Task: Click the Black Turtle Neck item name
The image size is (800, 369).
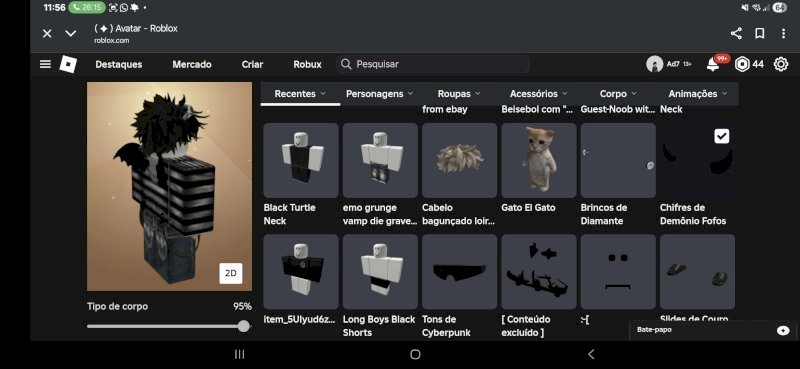Action: tap(290, 214)
